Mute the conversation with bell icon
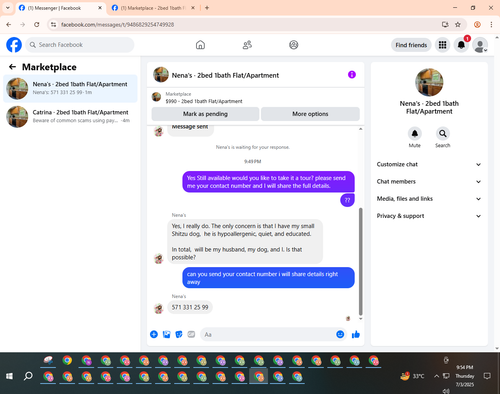 [x=415, y=134]
